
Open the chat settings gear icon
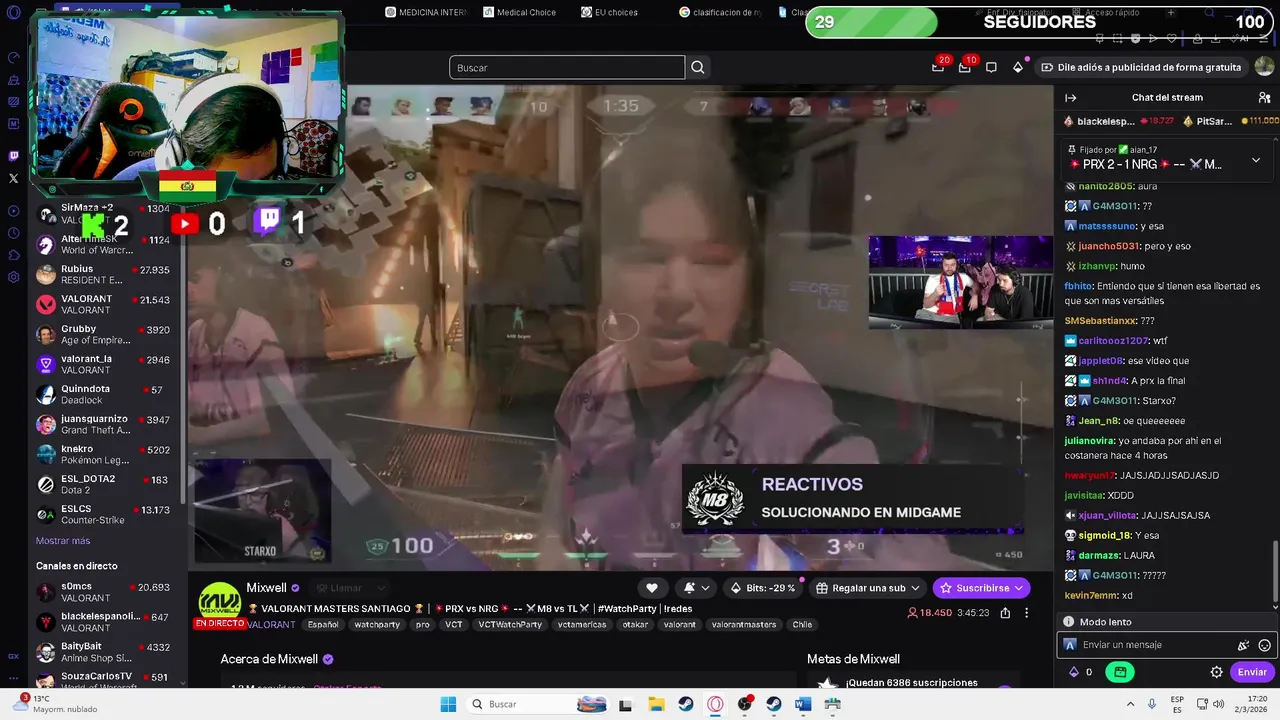[1217, 672]
